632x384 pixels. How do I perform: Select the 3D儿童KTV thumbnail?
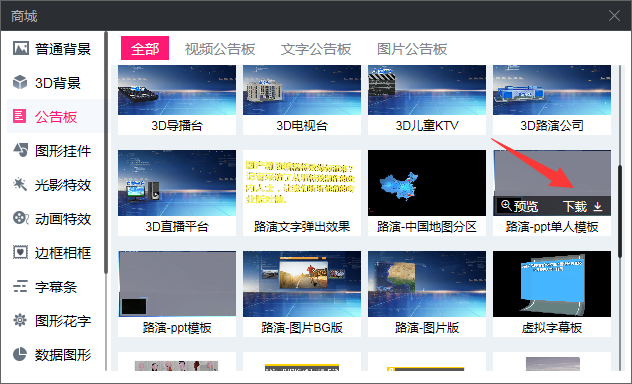tap(427, 90)
